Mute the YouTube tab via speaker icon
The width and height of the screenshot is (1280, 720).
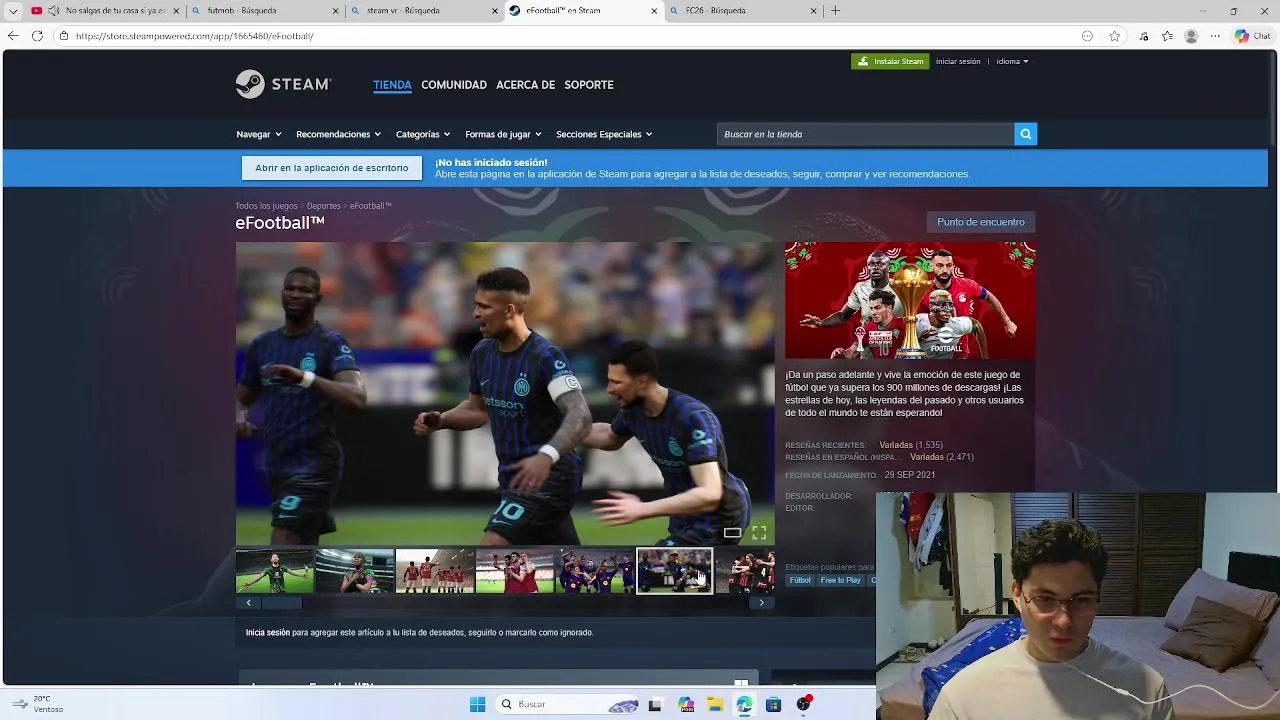pos(53,11)
